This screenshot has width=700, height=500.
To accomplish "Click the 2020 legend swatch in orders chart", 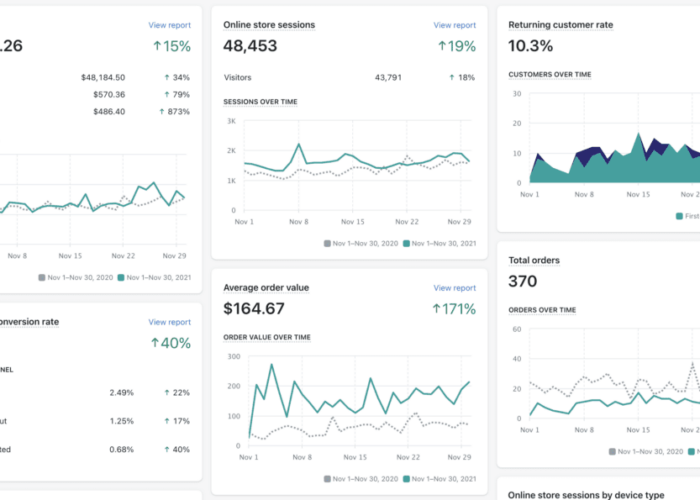I will pos(612,452).
